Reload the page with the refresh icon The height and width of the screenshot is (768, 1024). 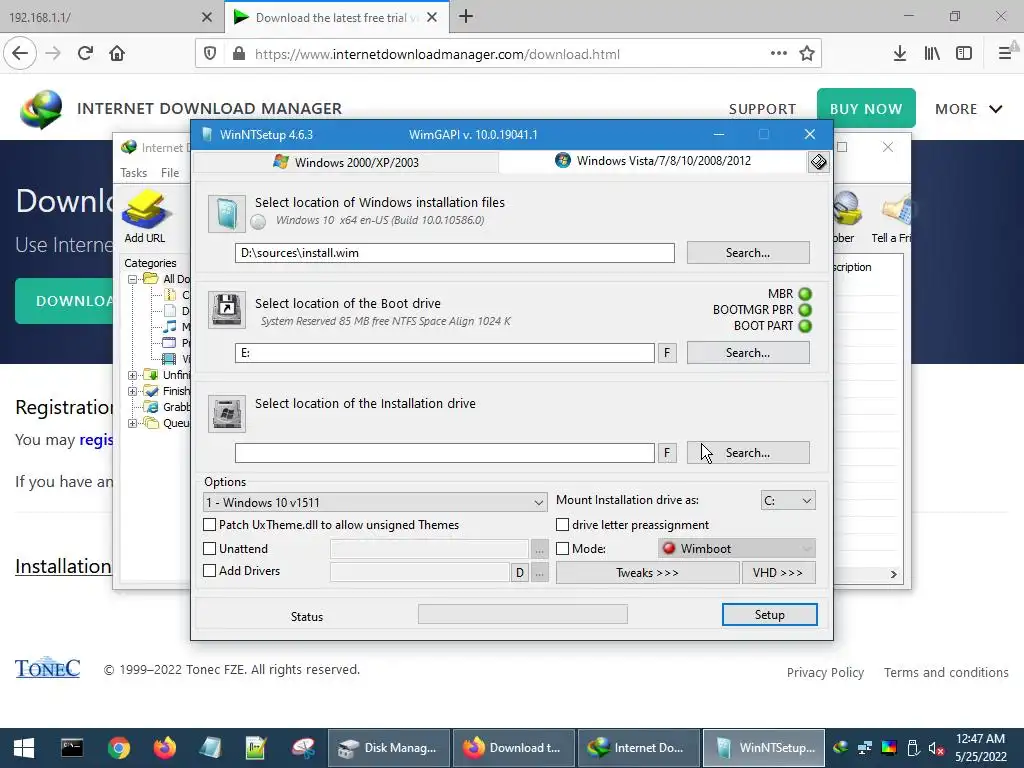(x=85, y=54)
